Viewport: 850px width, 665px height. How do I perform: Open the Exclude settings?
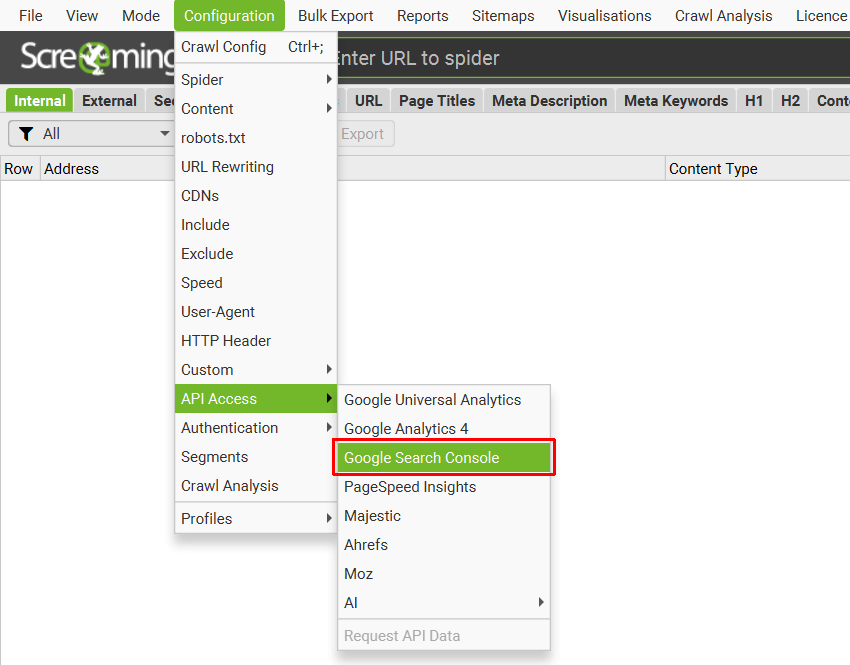click(206, 253)
